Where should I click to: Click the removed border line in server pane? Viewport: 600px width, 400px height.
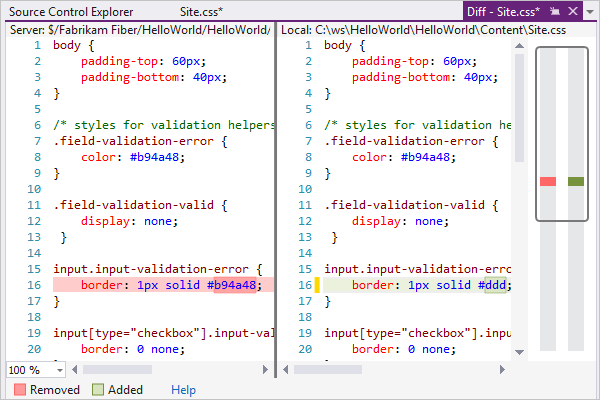pyautogui.click(x=160, y=285)
